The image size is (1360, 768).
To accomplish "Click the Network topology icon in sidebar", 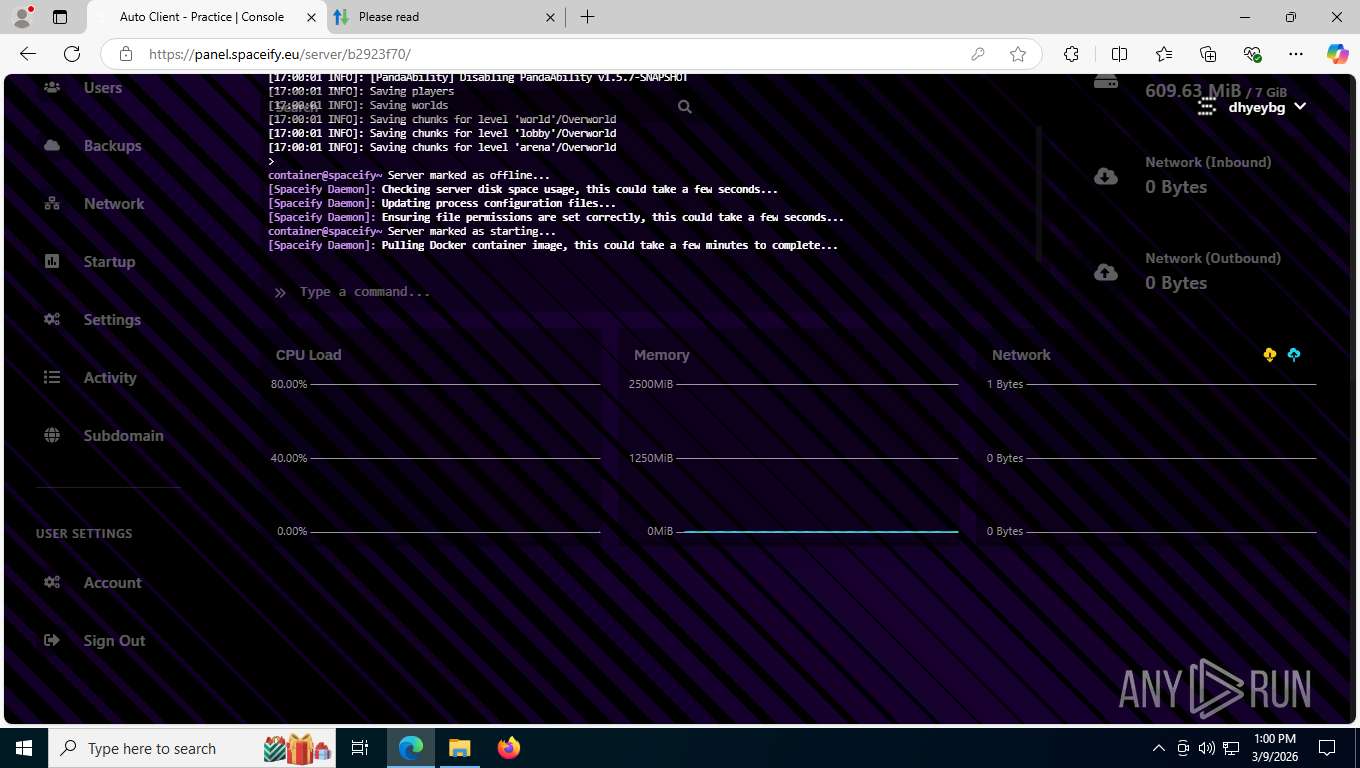I will pos(52,204).
